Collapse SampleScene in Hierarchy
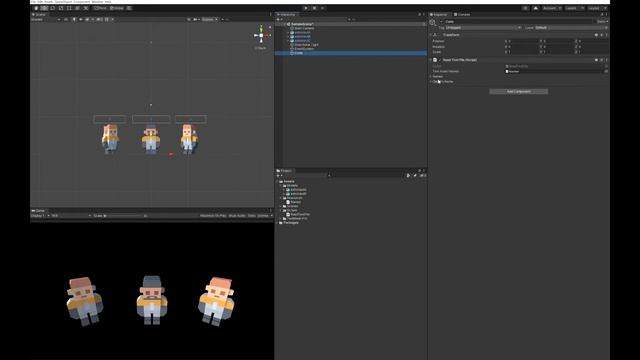 click(285, 24)
